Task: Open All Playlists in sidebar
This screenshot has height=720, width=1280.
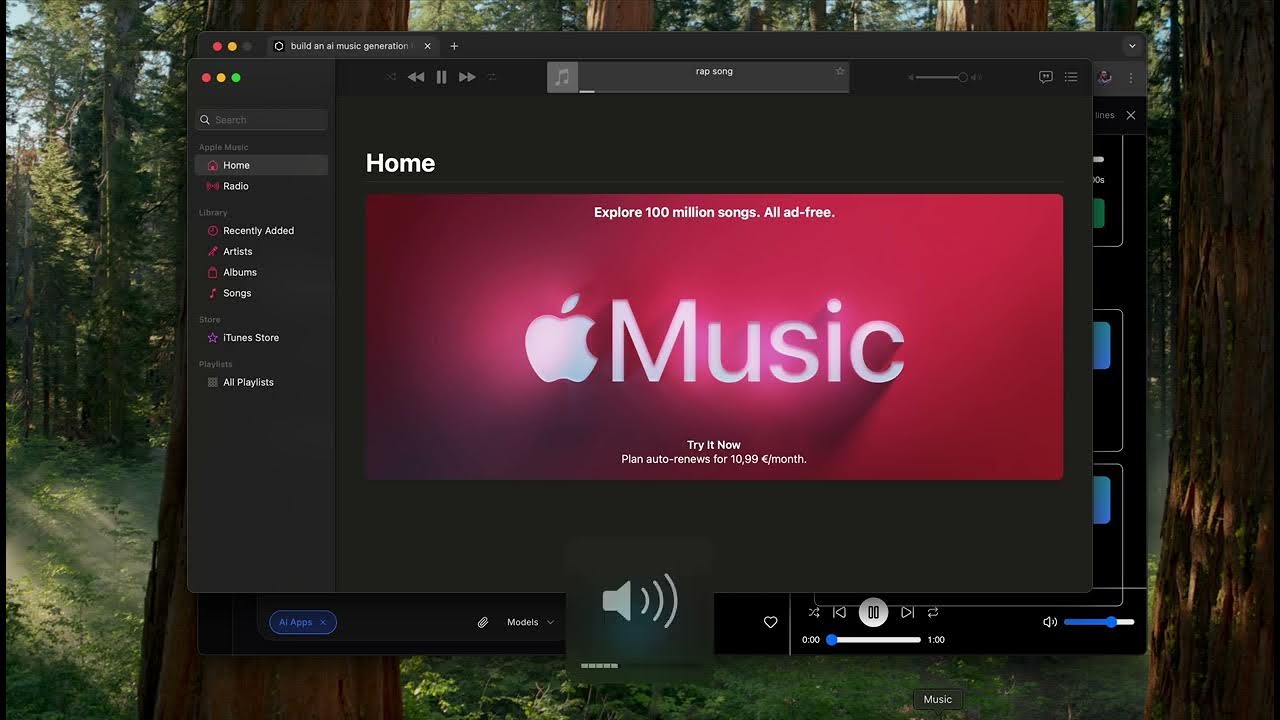Action: click(x=262, y=382)
